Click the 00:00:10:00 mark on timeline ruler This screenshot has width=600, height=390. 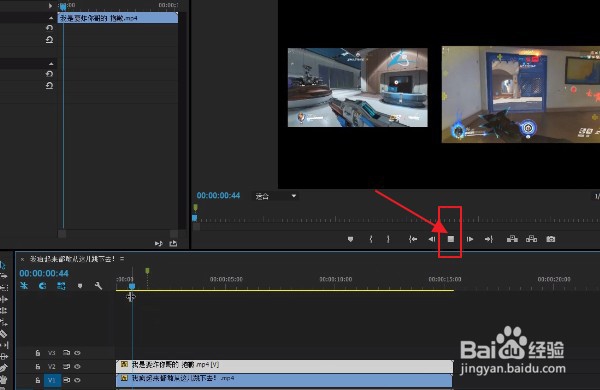[336, 279]
